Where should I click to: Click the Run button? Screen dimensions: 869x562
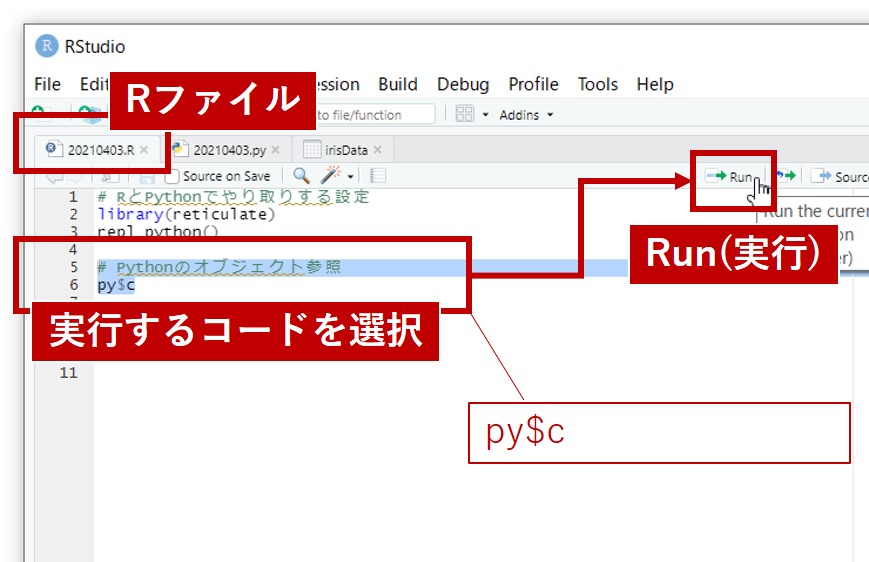tap(730, 176)
